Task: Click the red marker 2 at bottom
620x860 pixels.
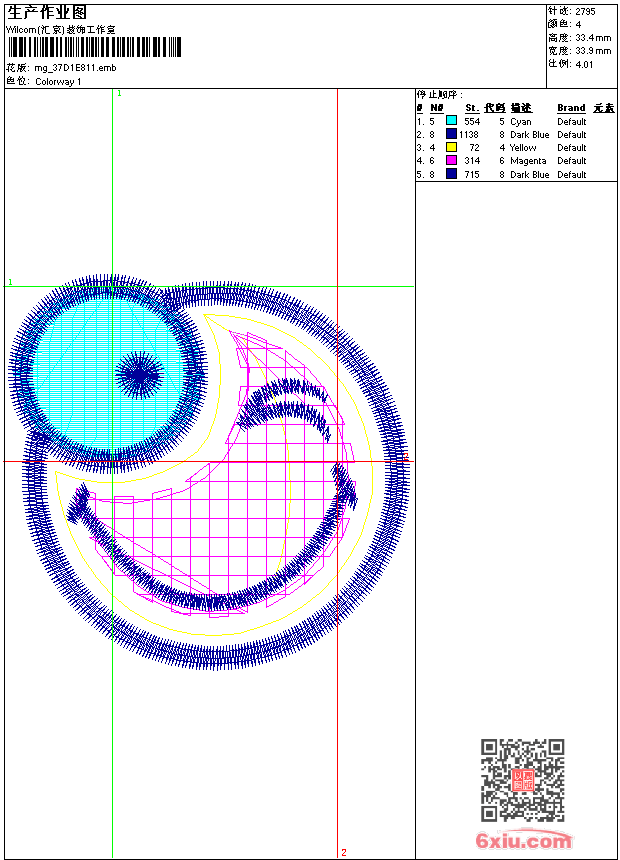Action: tap(343, 852)
